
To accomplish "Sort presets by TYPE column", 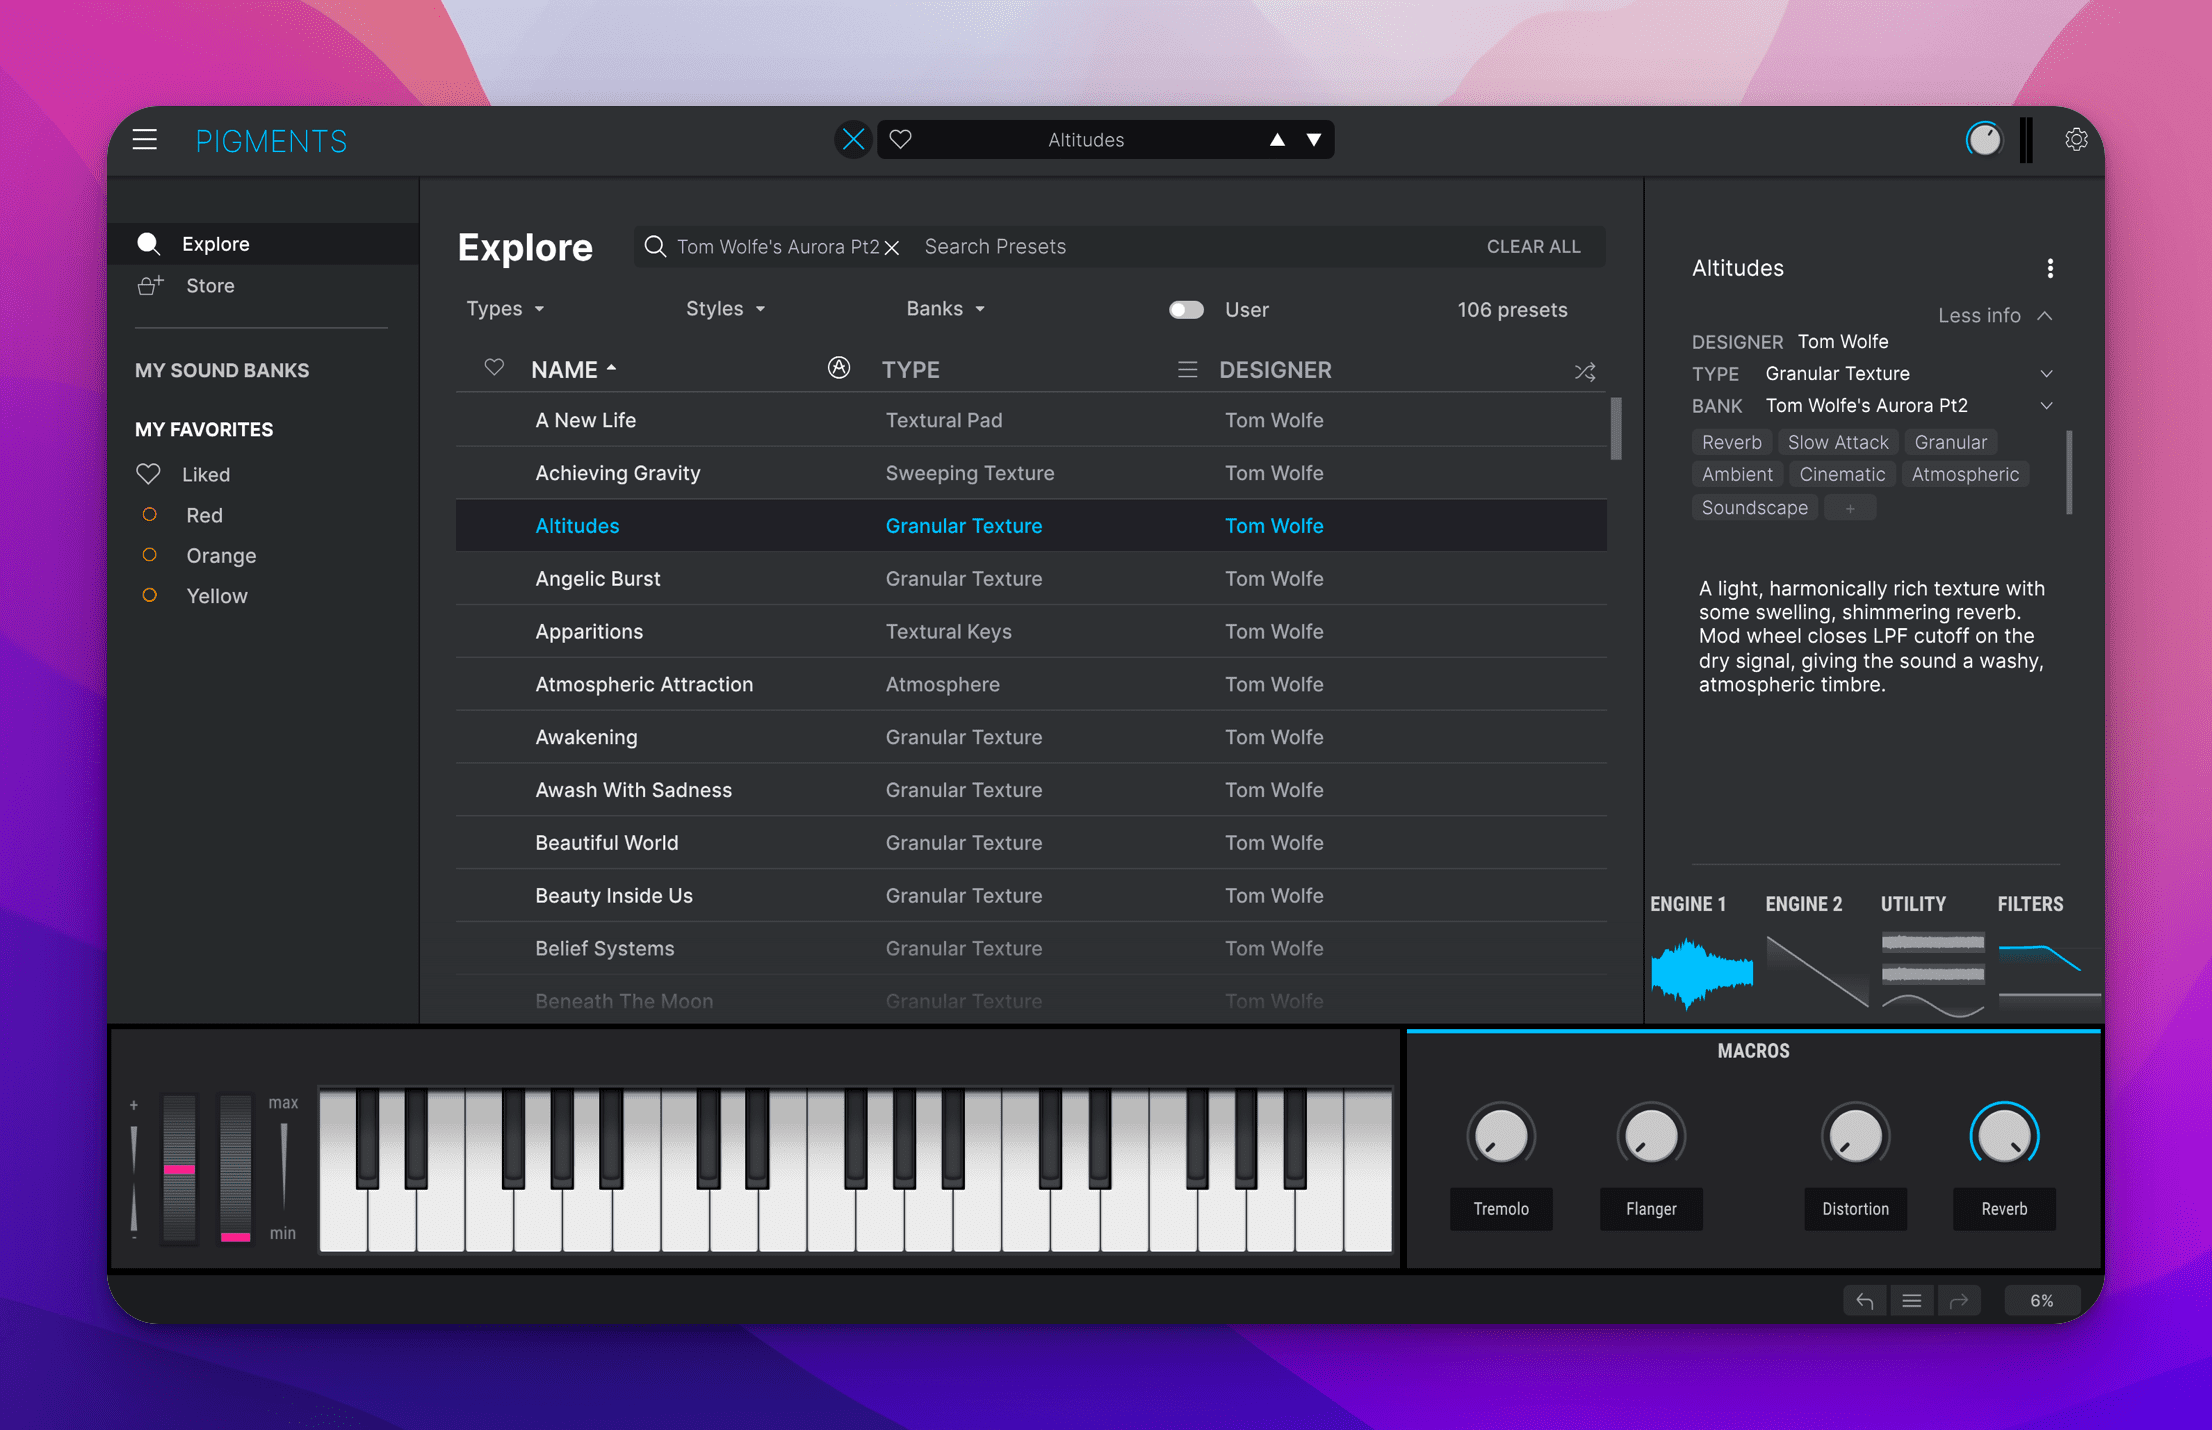I will 911,370.
